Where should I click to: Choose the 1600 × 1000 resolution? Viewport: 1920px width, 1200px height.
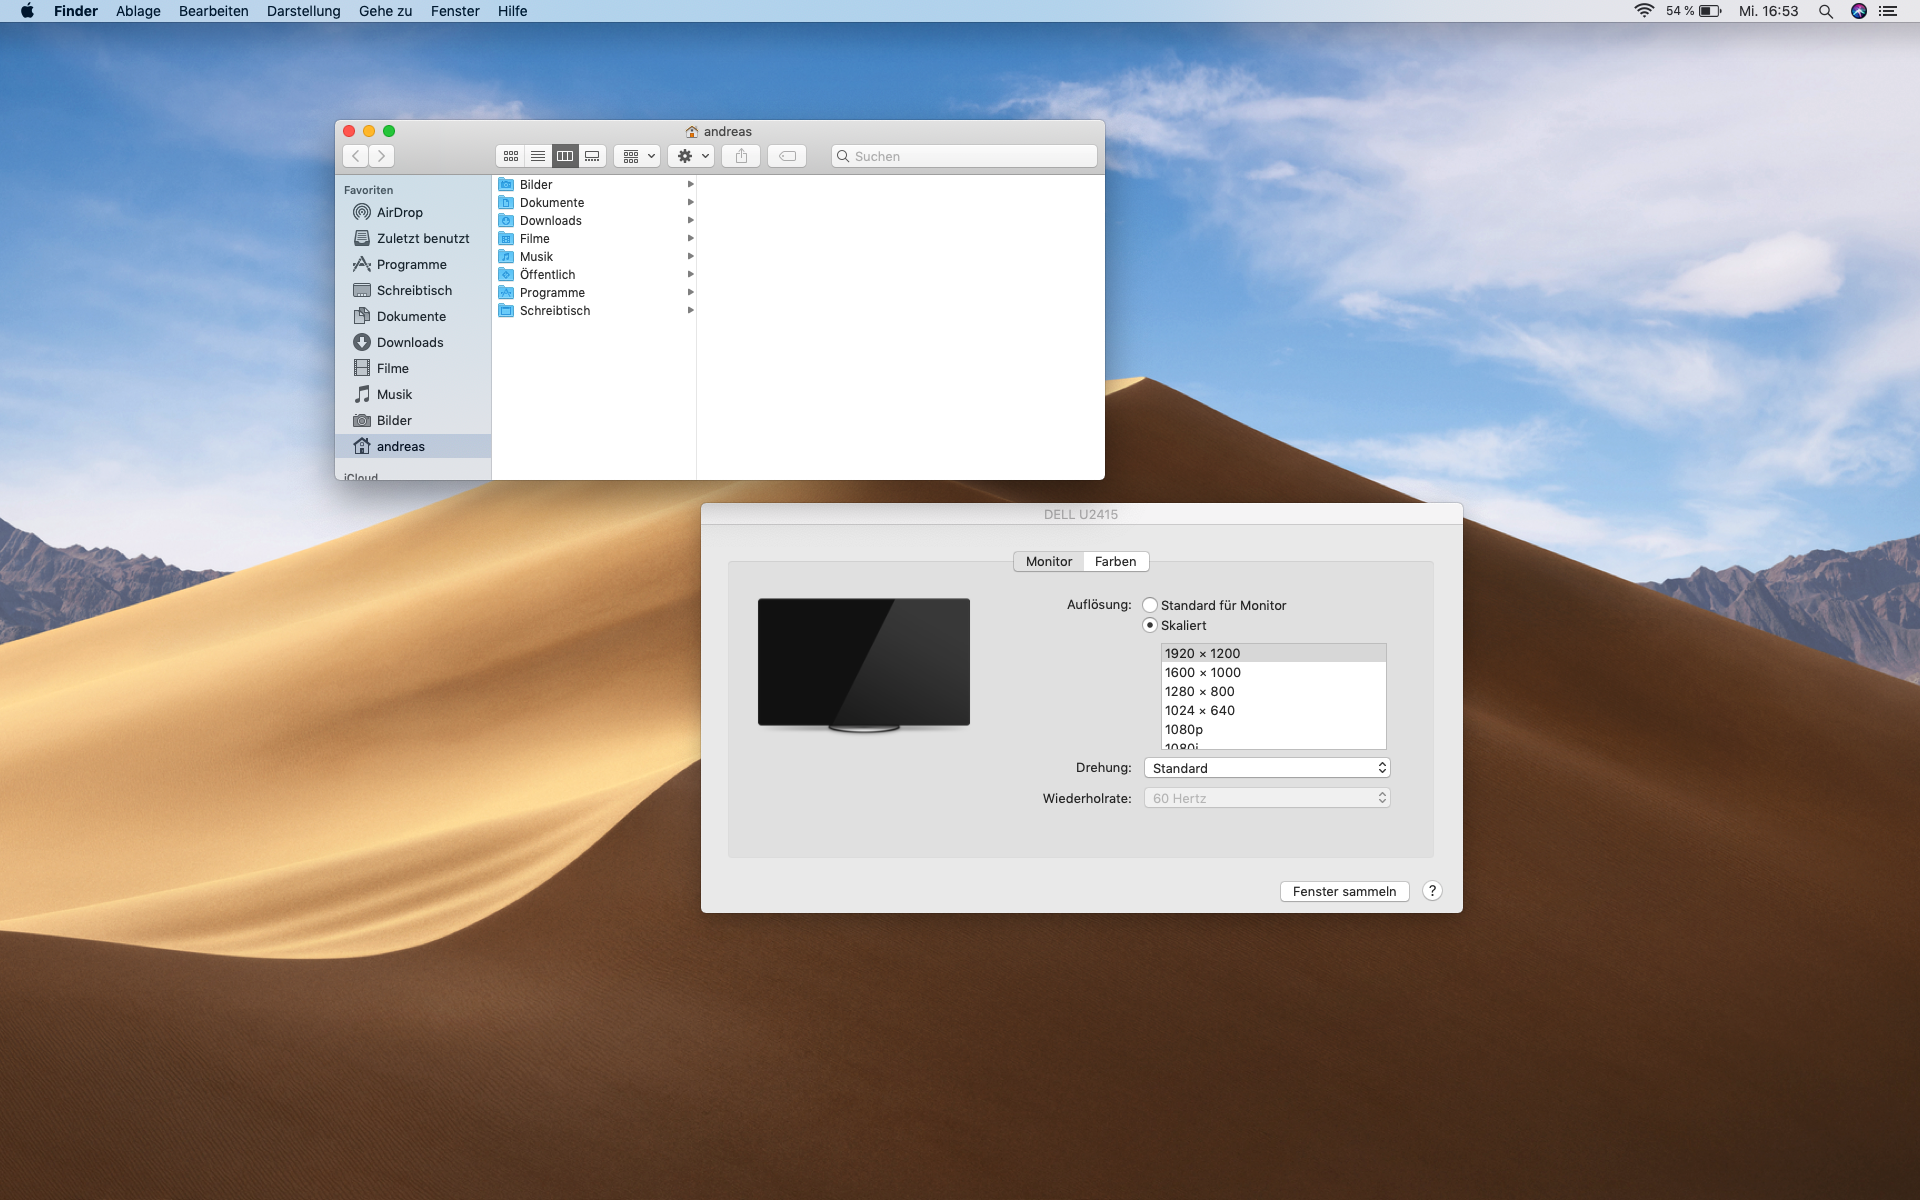(1203, 672)
